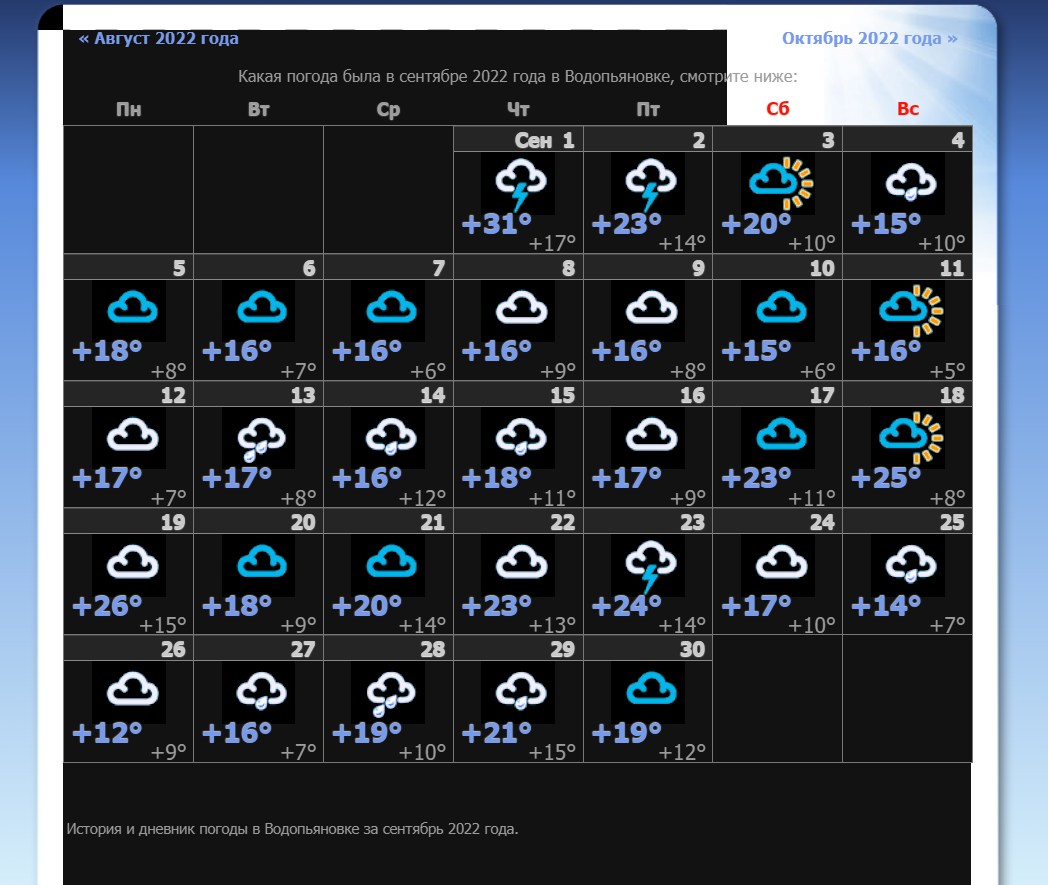Image resolution: width=1048 pixels, height=885 pixels.
Task: Select the partly sunny icon on September 18
Action: click(909, 437)
